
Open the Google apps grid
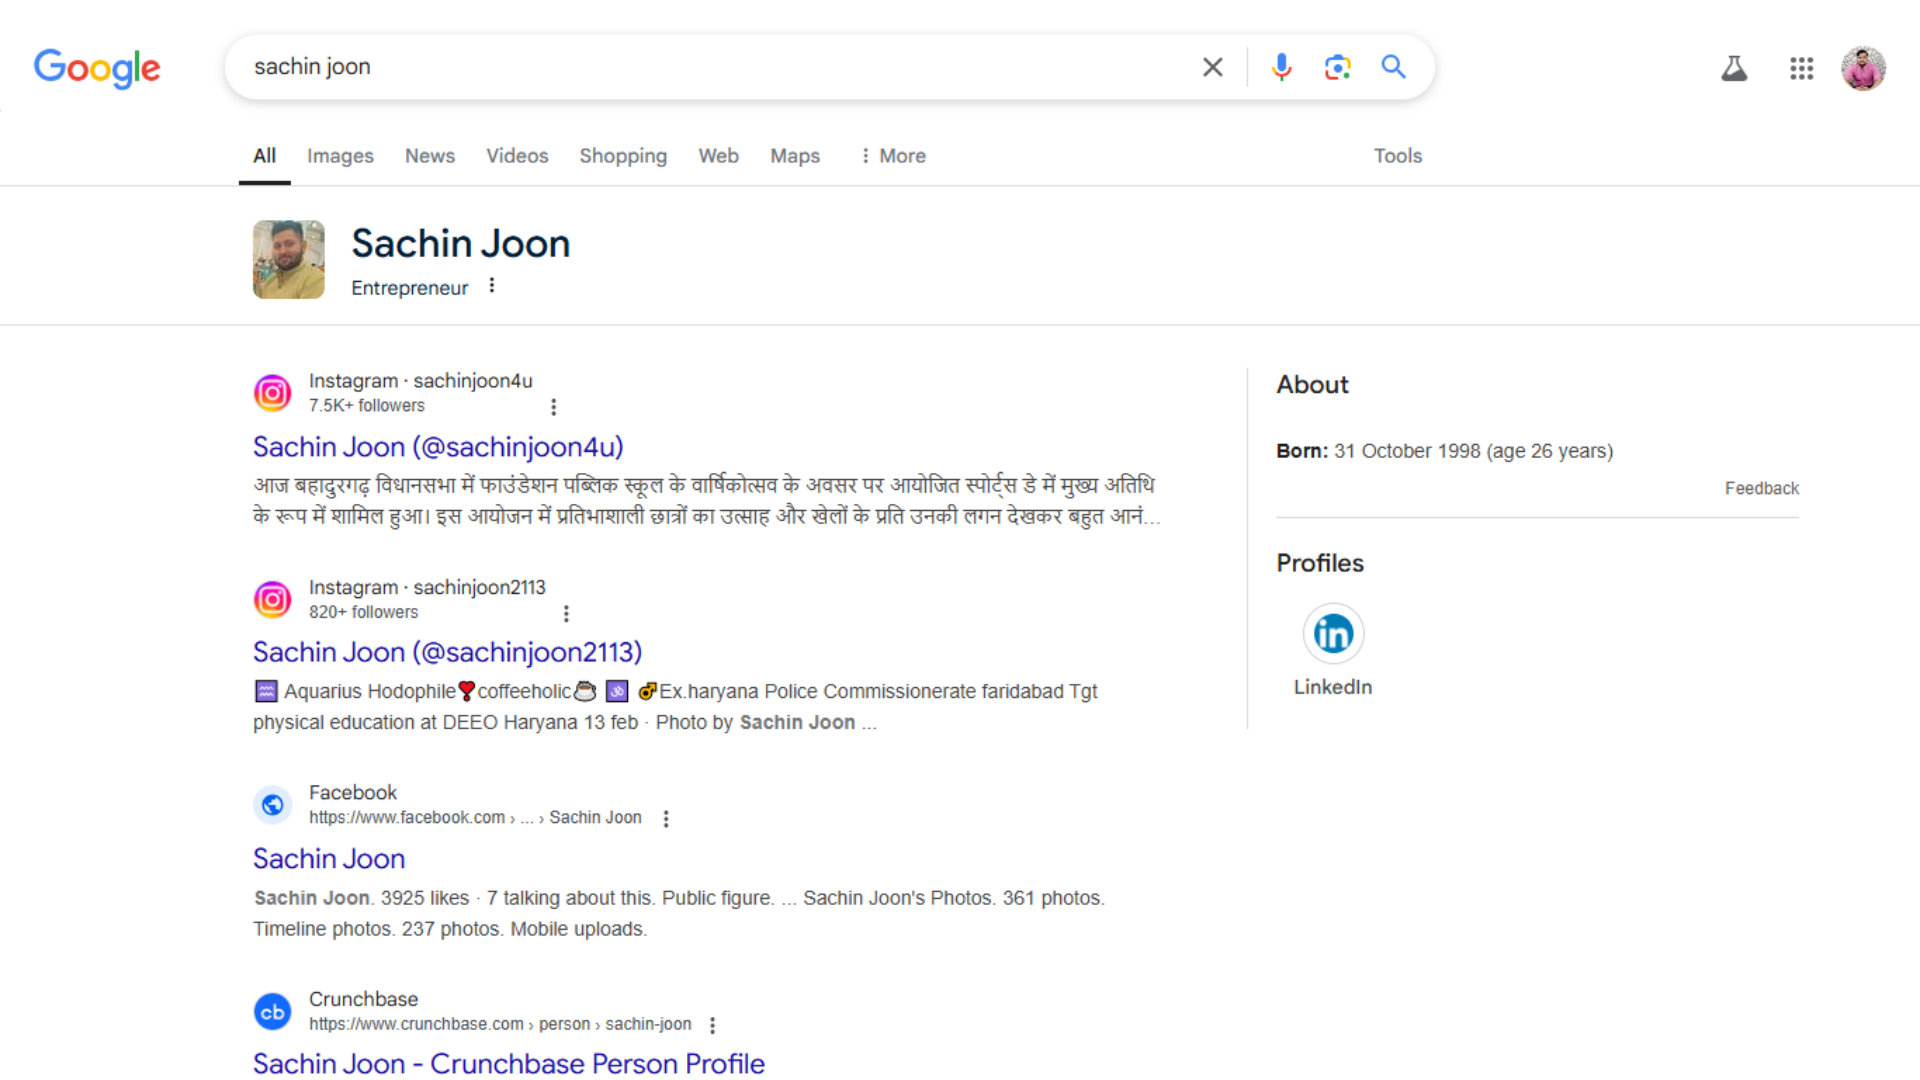coord(1801,68)
